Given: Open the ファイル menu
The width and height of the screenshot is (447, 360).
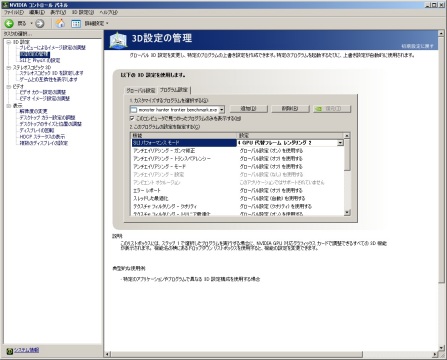Looking at the screenshot, I should coord(14,12).
